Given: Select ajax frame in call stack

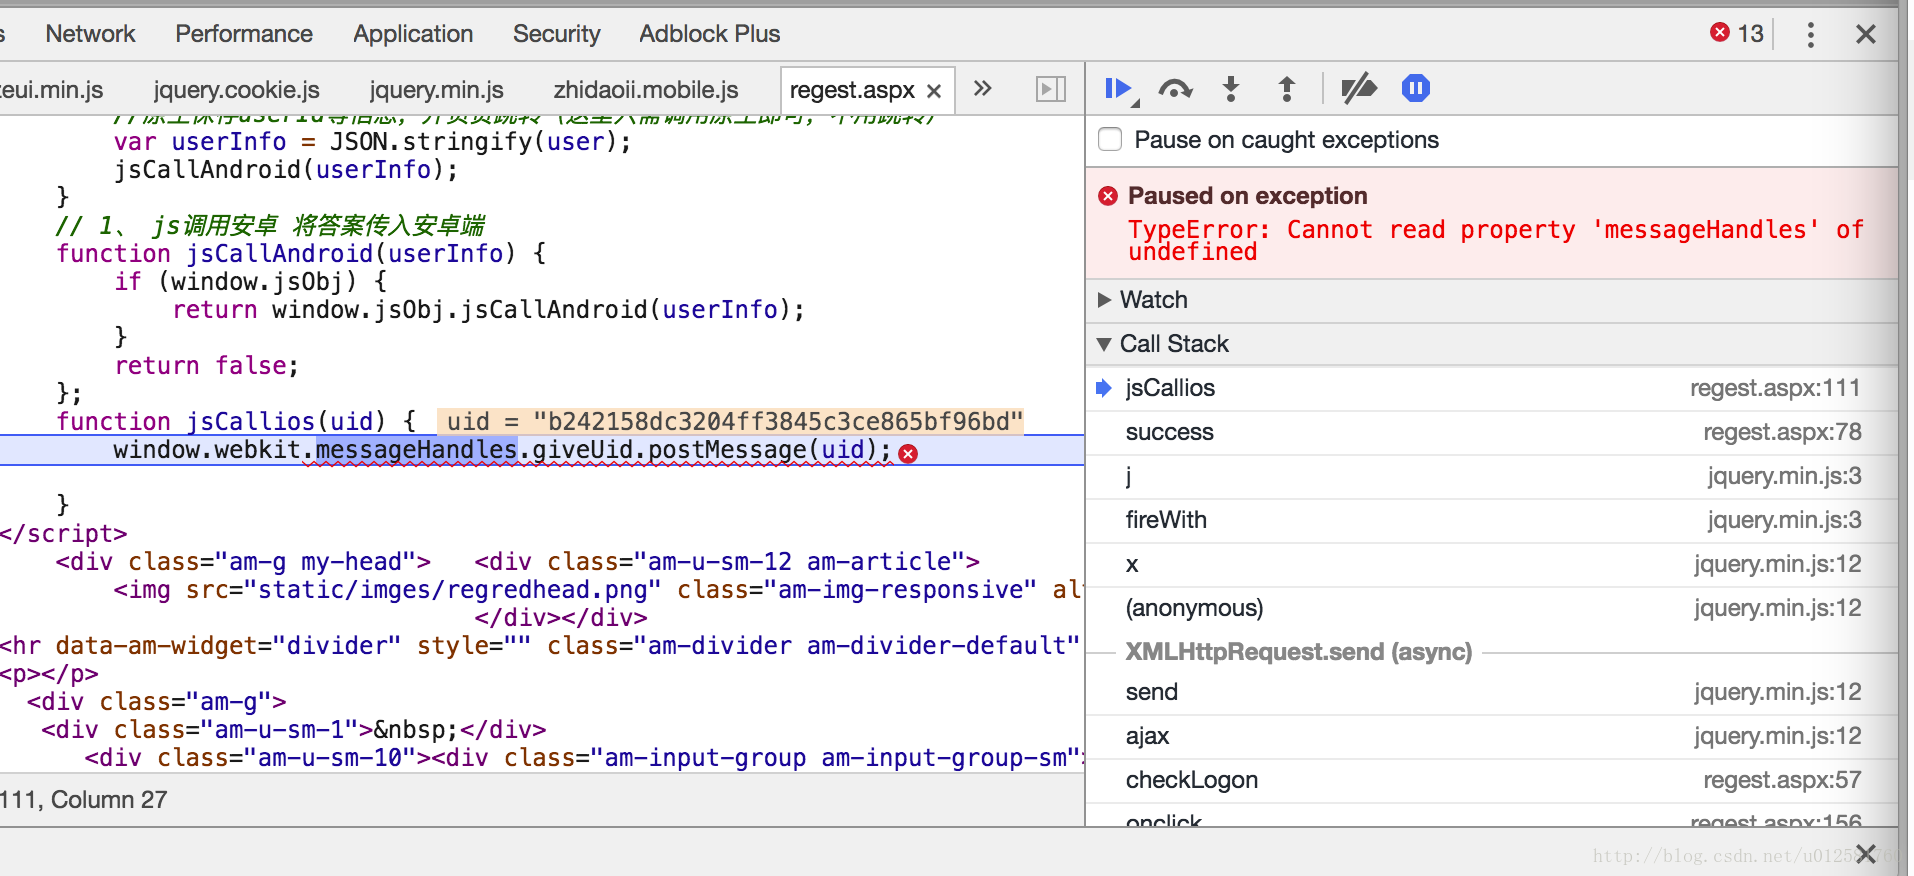Looking at the screenshot, I should click(x=1491, y=736).
